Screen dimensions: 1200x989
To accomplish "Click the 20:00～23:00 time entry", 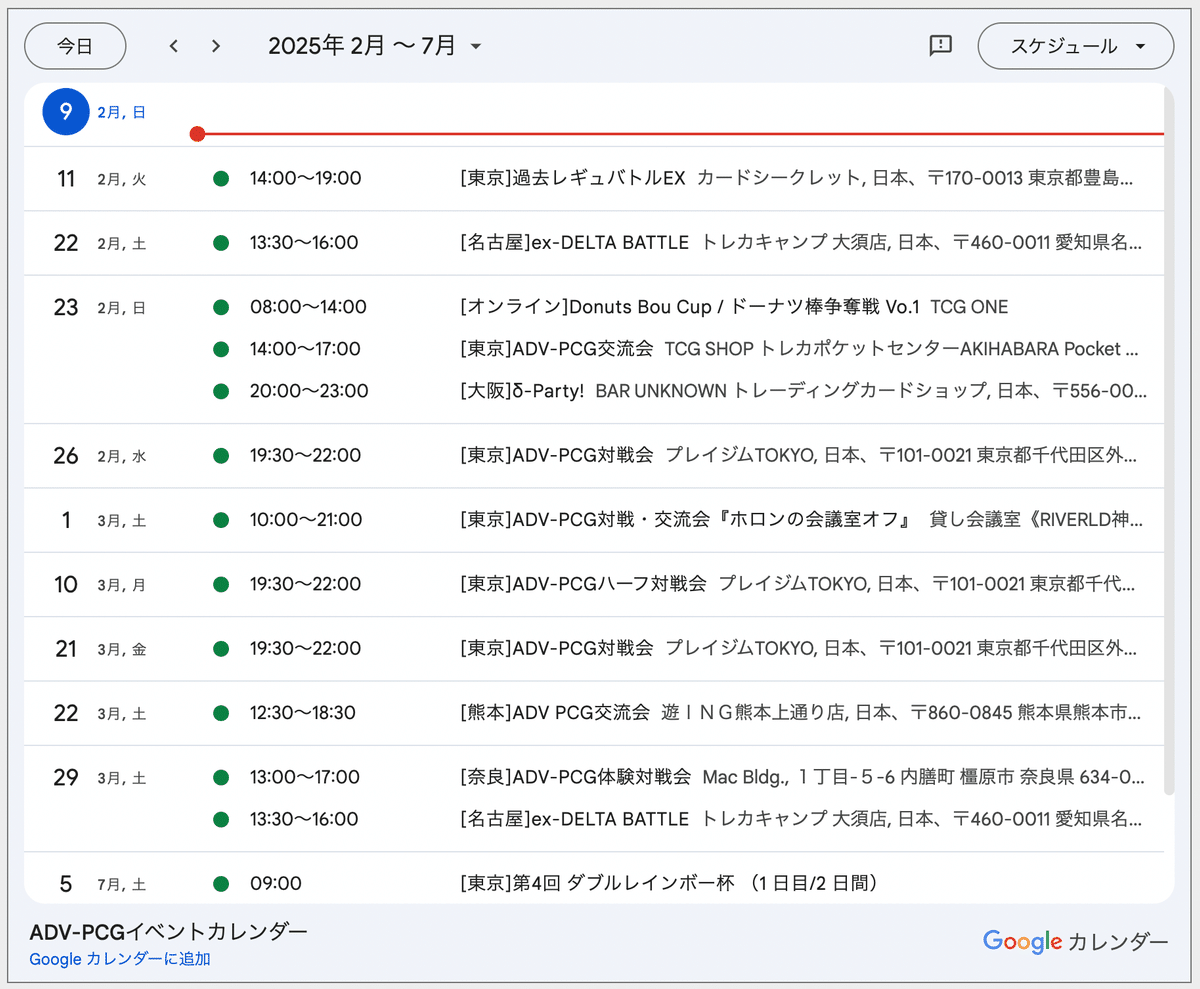I will click(x=309, y=391).
